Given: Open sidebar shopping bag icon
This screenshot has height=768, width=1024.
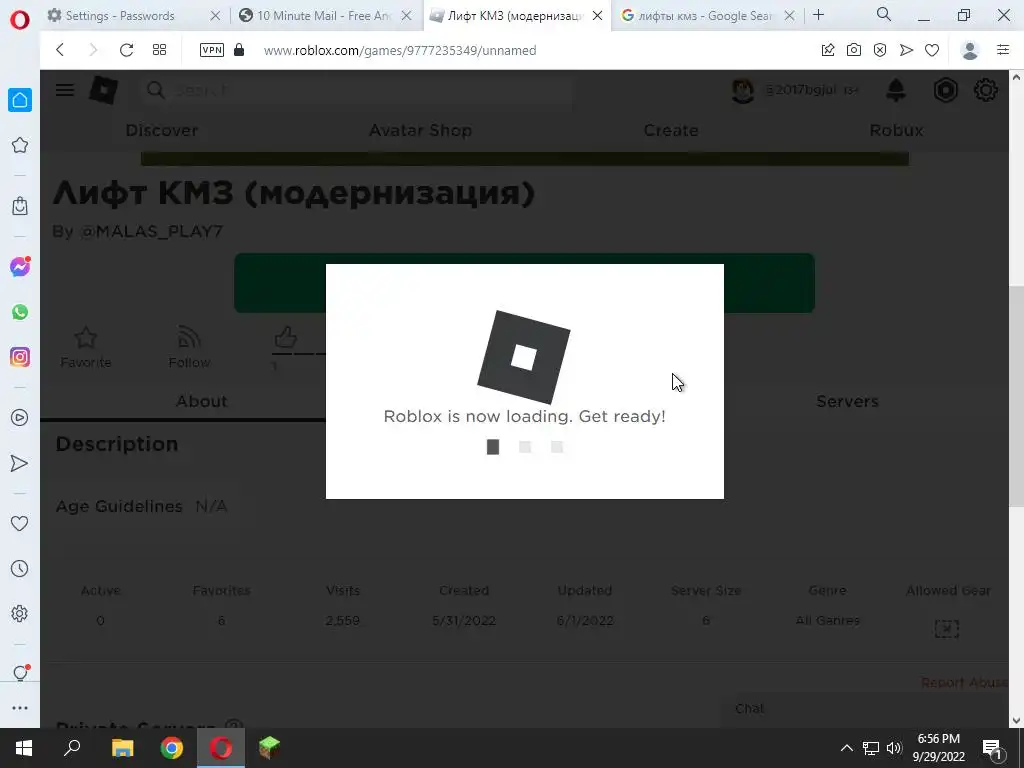Looking at the screenshot, I should (20, 206).
